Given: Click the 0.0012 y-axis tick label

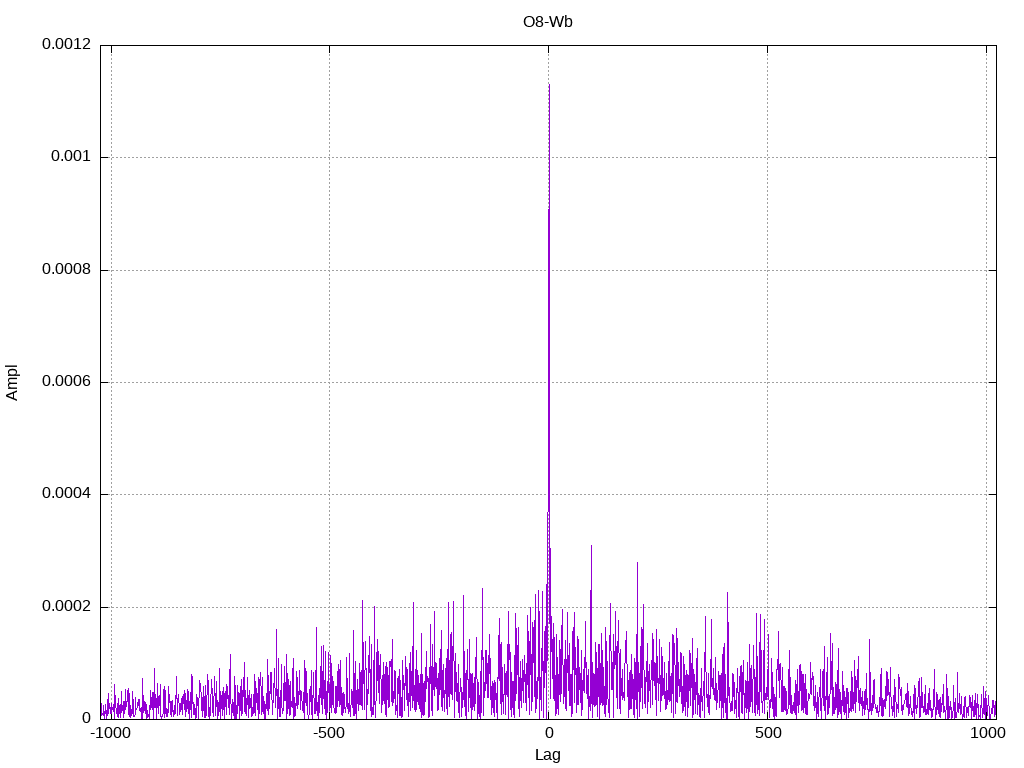Looking at the screenshot, I should pos(67,44).
